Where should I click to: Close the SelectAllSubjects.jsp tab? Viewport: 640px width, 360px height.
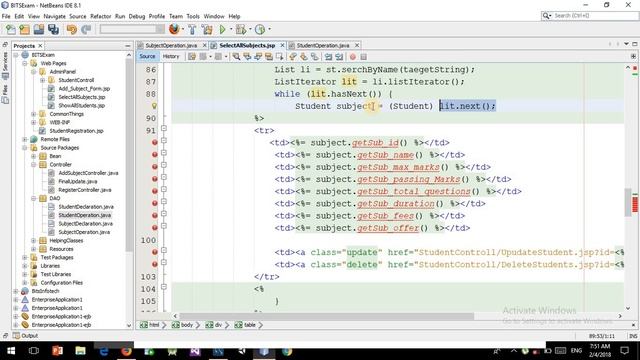pos(282,45)
